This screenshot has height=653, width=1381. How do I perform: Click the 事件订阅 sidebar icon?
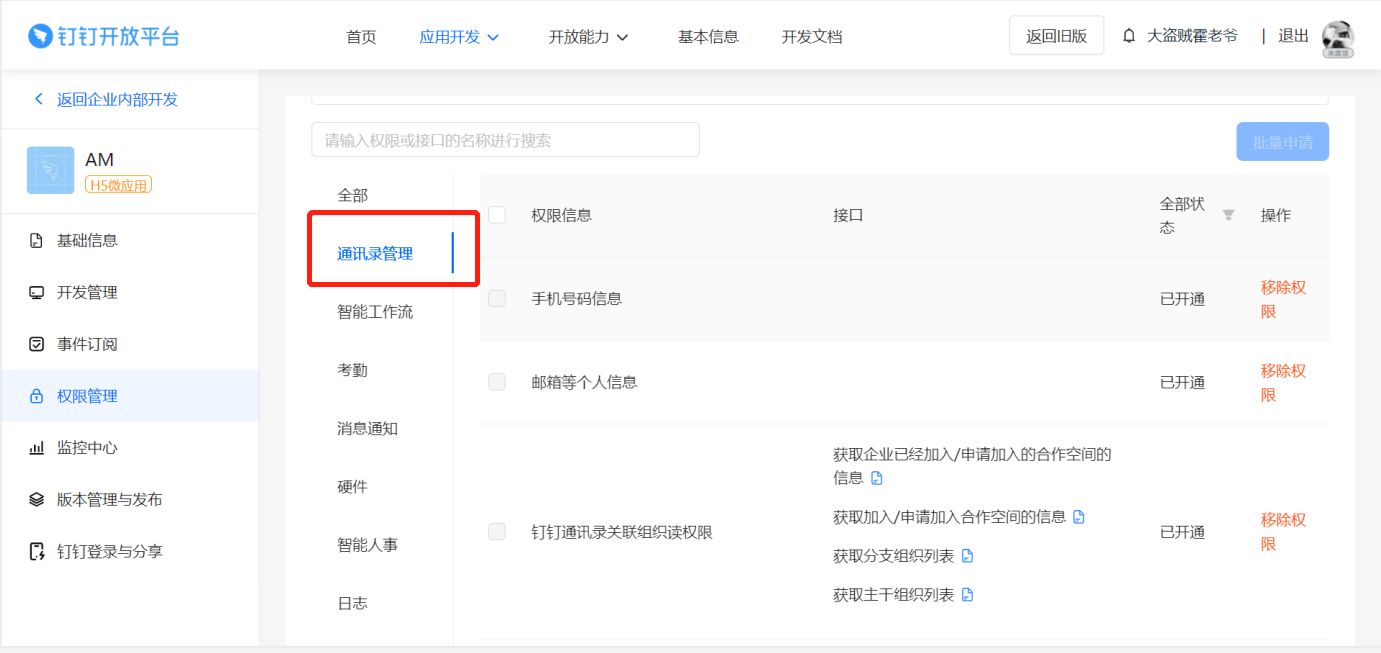(x=36, y=343)
